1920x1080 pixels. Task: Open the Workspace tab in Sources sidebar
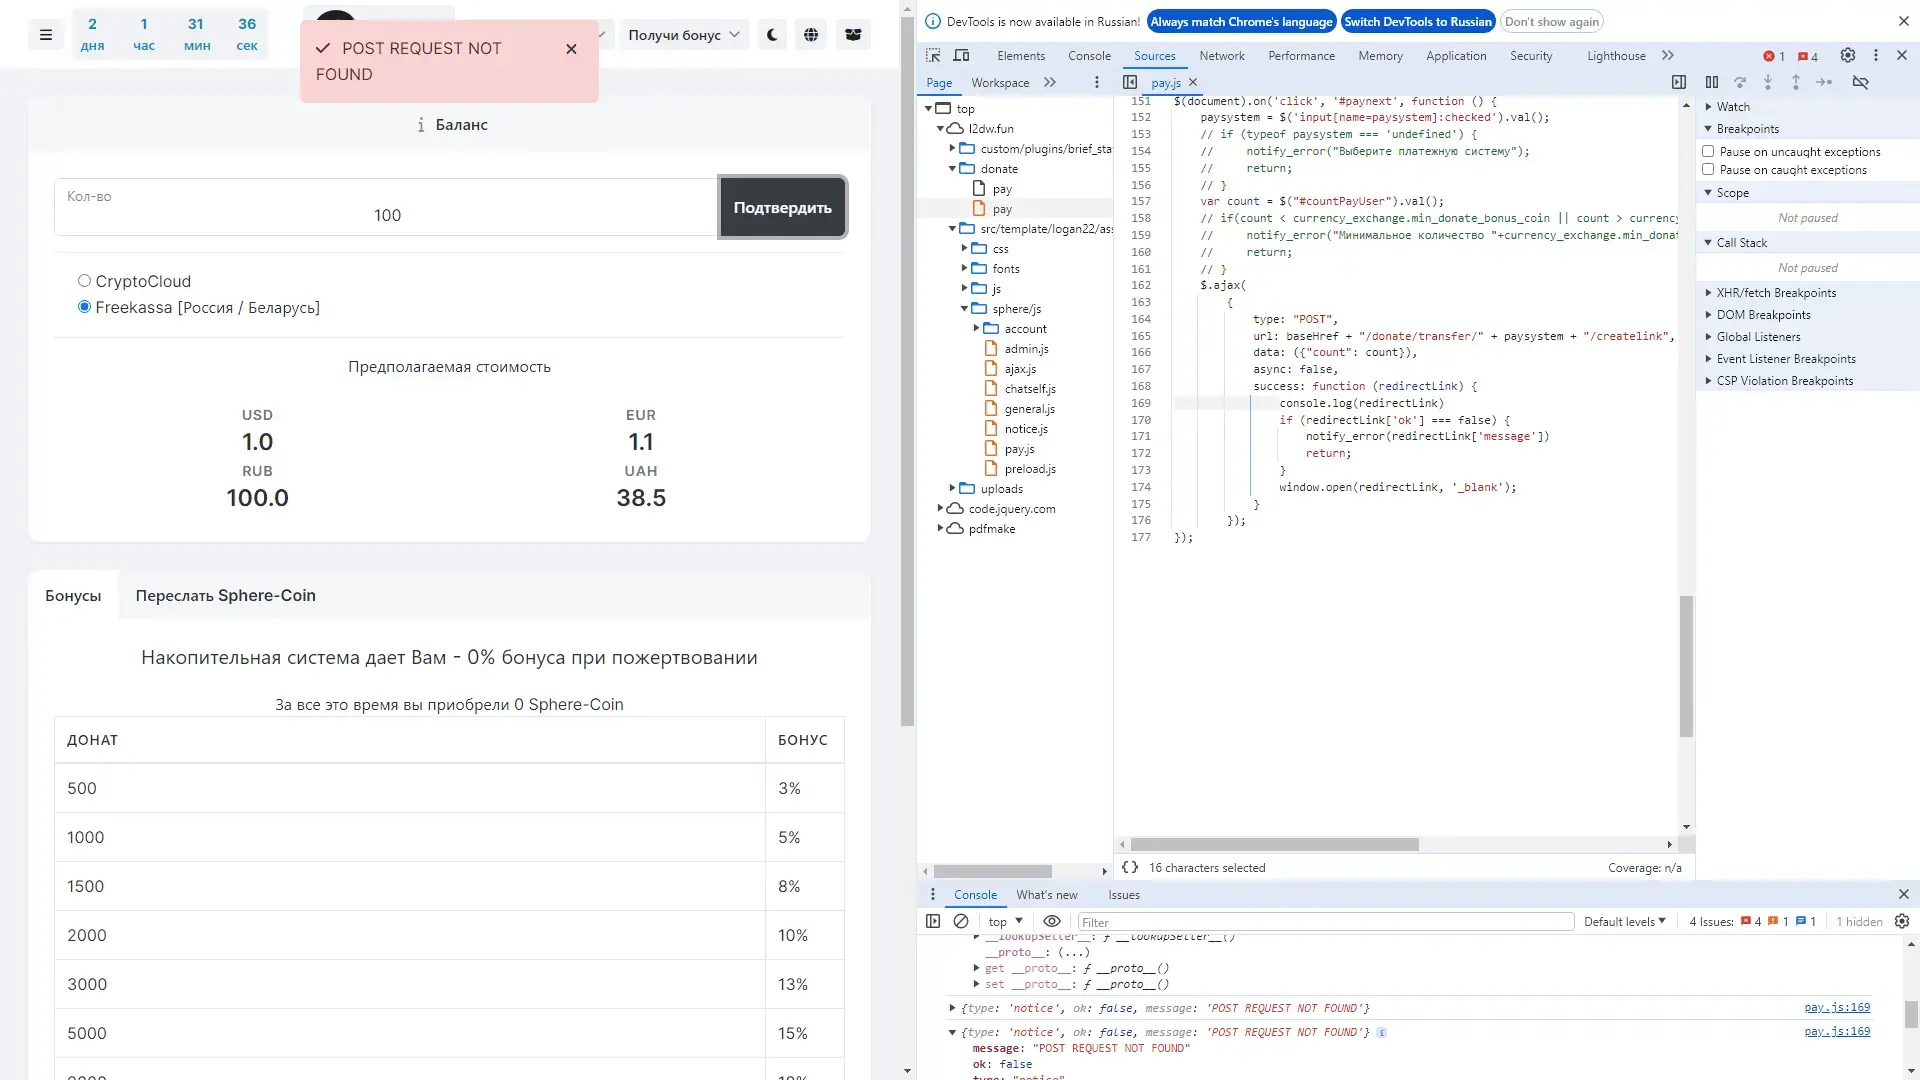(x=1000, y=83)
